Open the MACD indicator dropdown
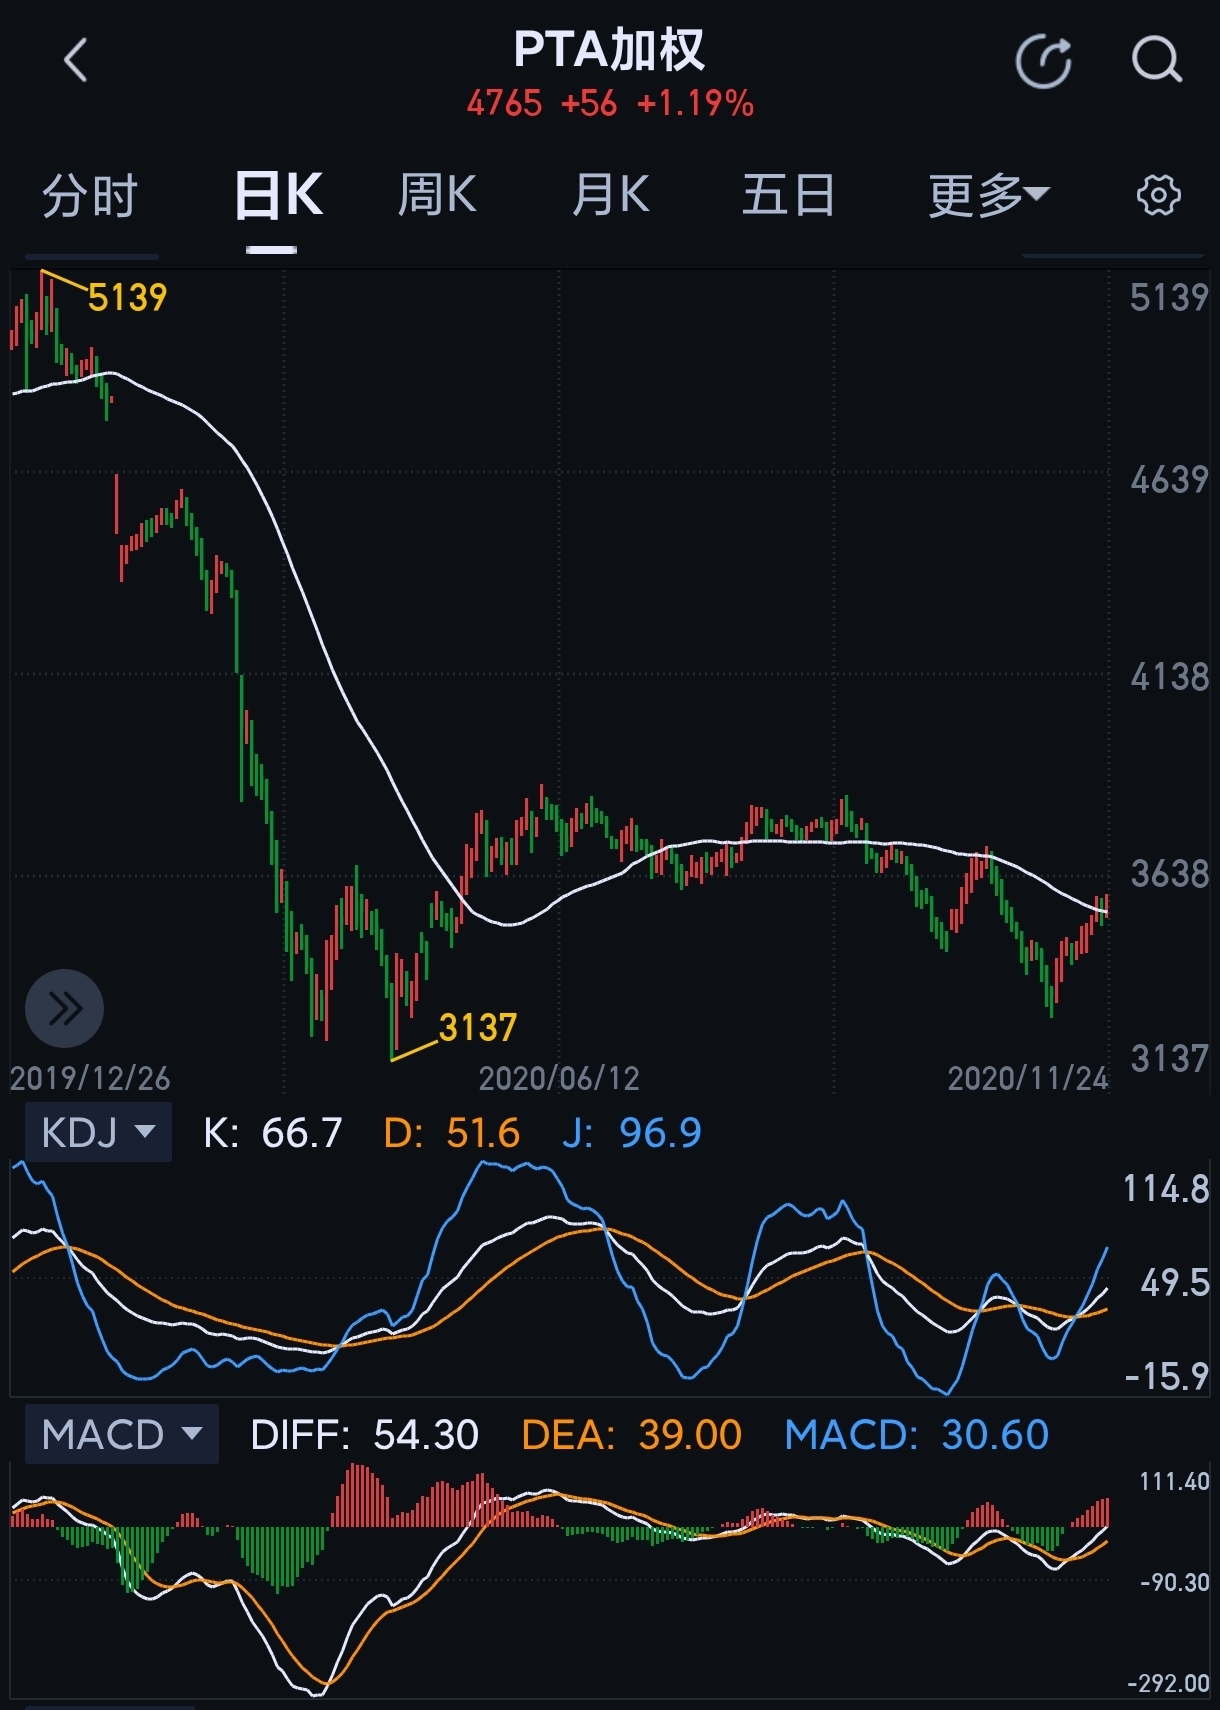Screen dimensions: 1220x1710 click(121, 1434)
